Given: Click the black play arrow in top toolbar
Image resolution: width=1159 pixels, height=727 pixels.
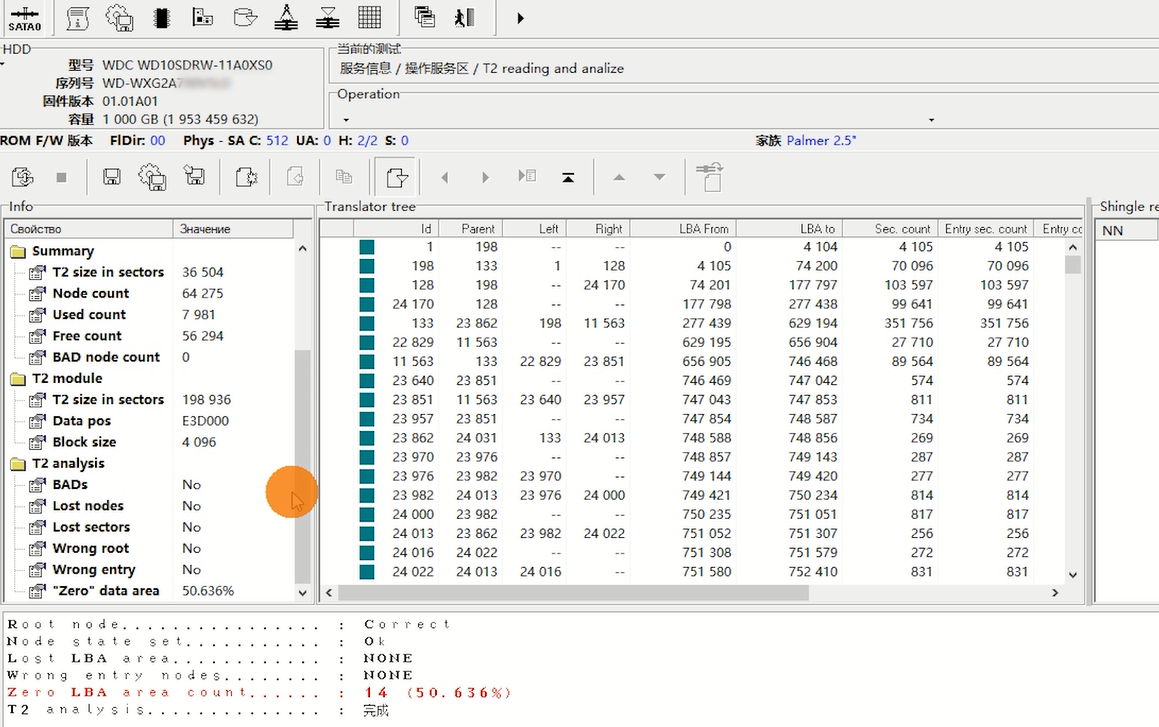Looking at the screenshot, I should point(520,18).
